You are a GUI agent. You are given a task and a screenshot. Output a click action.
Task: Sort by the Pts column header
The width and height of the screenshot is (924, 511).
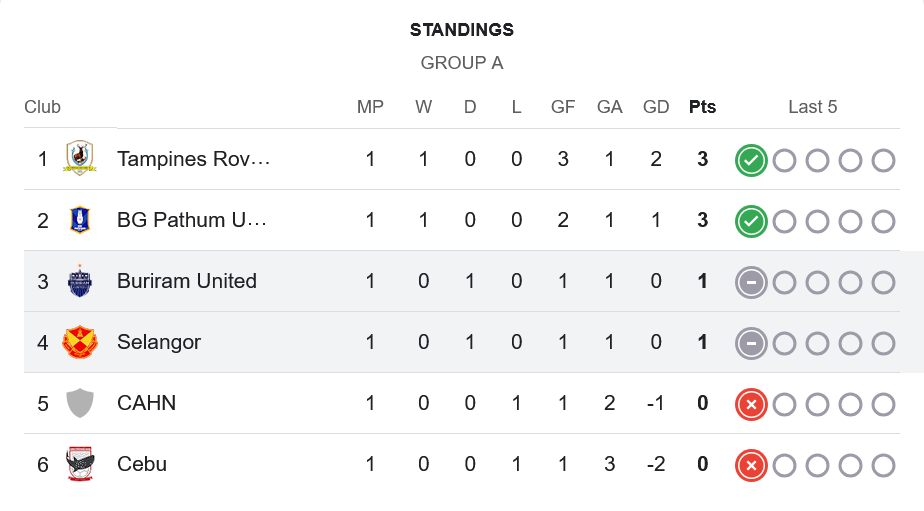click(702, 107)
